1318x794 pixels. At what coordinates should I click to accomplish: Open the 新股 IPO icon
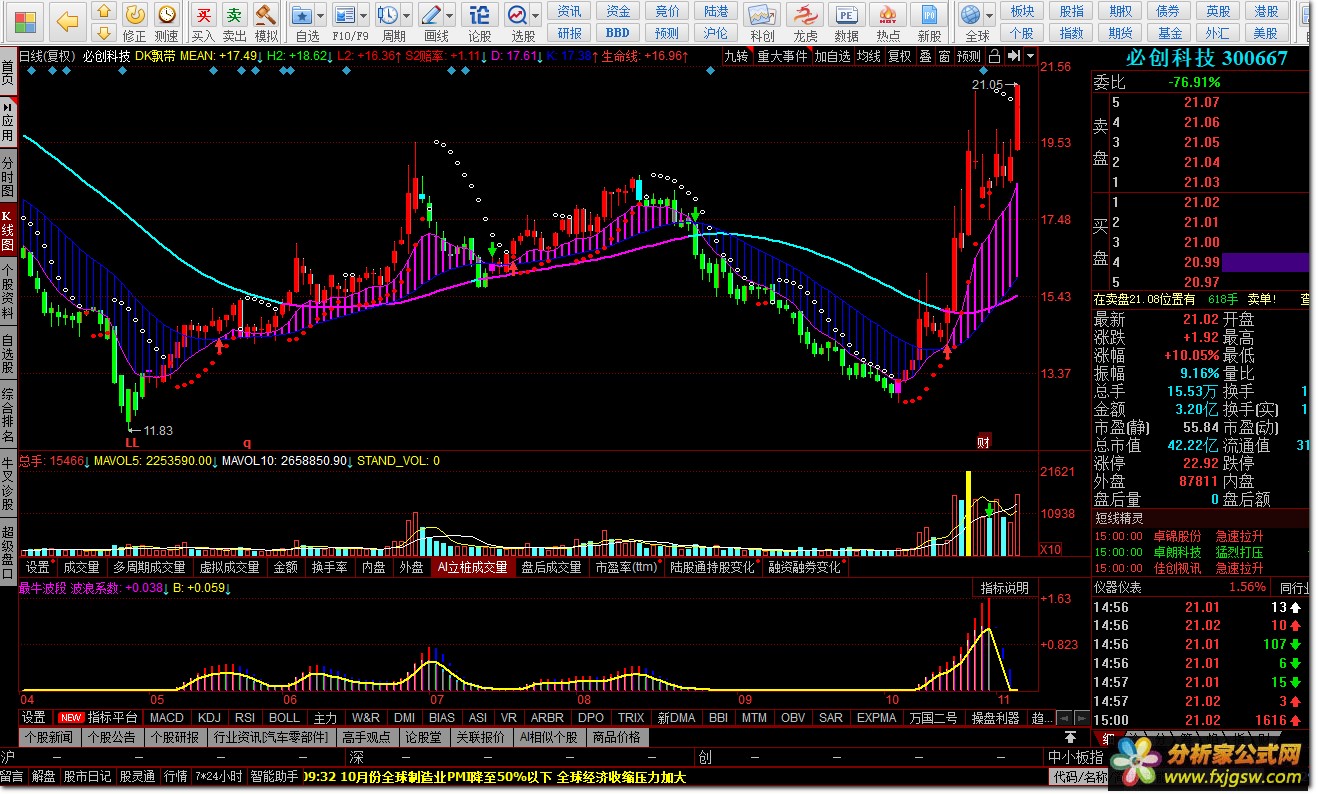[x=930, y=22]
